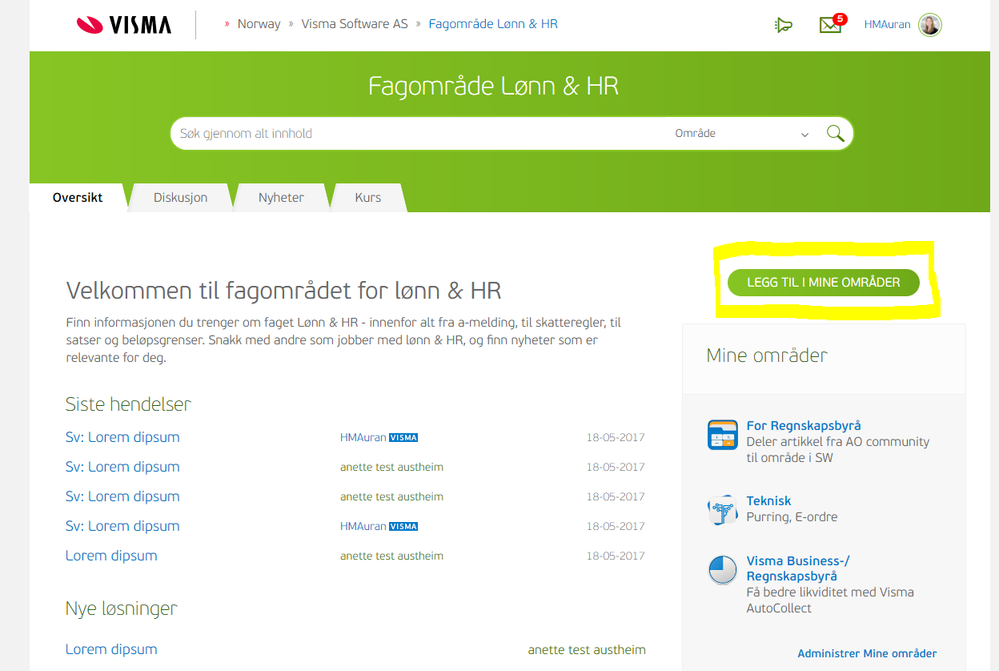
Task: Open Visma Business-/Regnskapsbyrå link
Action: pyautogui.click(x=798, y=568)
